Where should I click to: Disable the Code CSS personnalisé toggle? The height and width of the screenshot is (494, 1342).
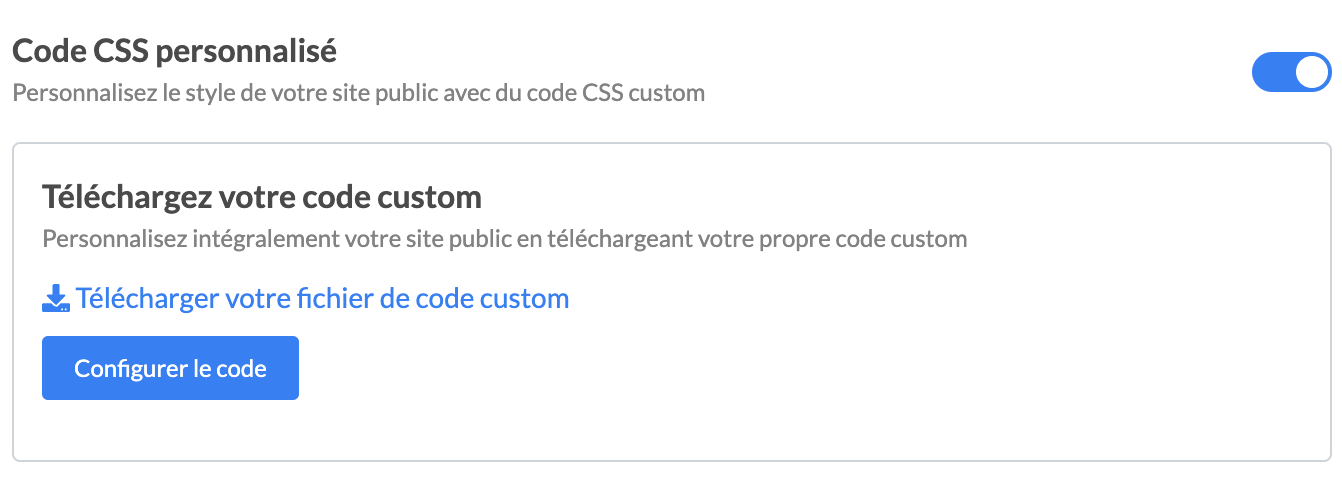(x=1291, y=72)
